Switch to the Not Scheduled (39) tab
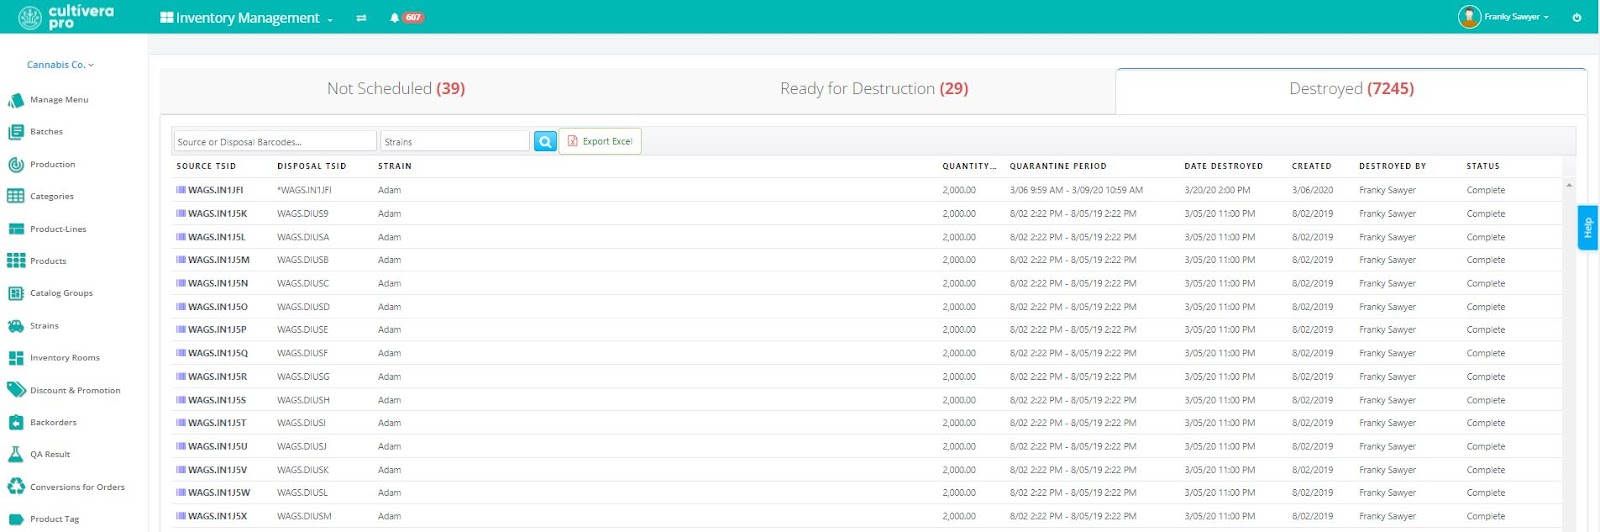Screen dimensions: 1600x532 396,89
